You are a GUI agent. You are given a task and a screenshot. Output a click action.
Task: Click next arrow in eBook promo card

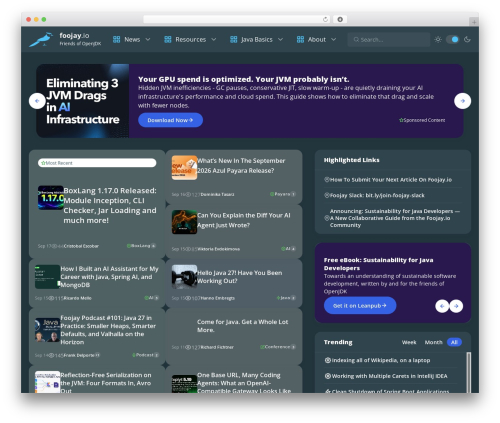[x=456, y=306]
